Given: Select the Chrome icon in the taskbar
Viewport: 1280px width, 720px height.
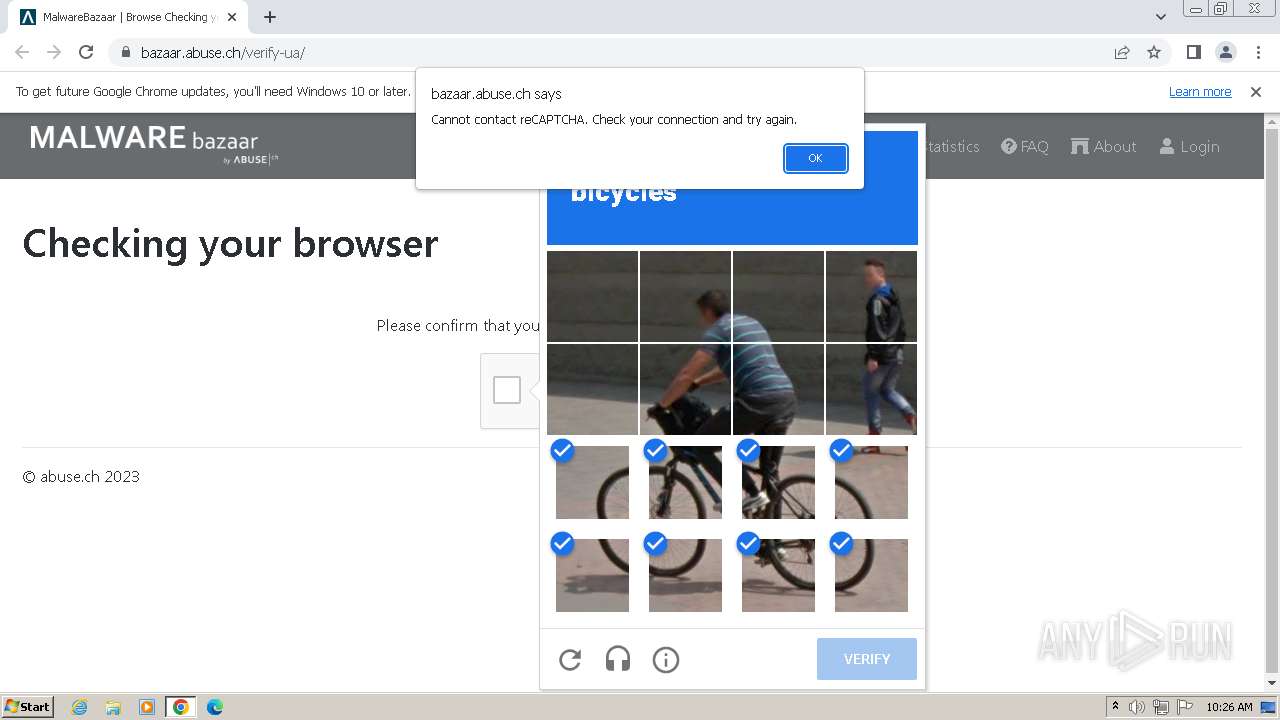Looking at the screenshot, I should (x=181, y=707).
